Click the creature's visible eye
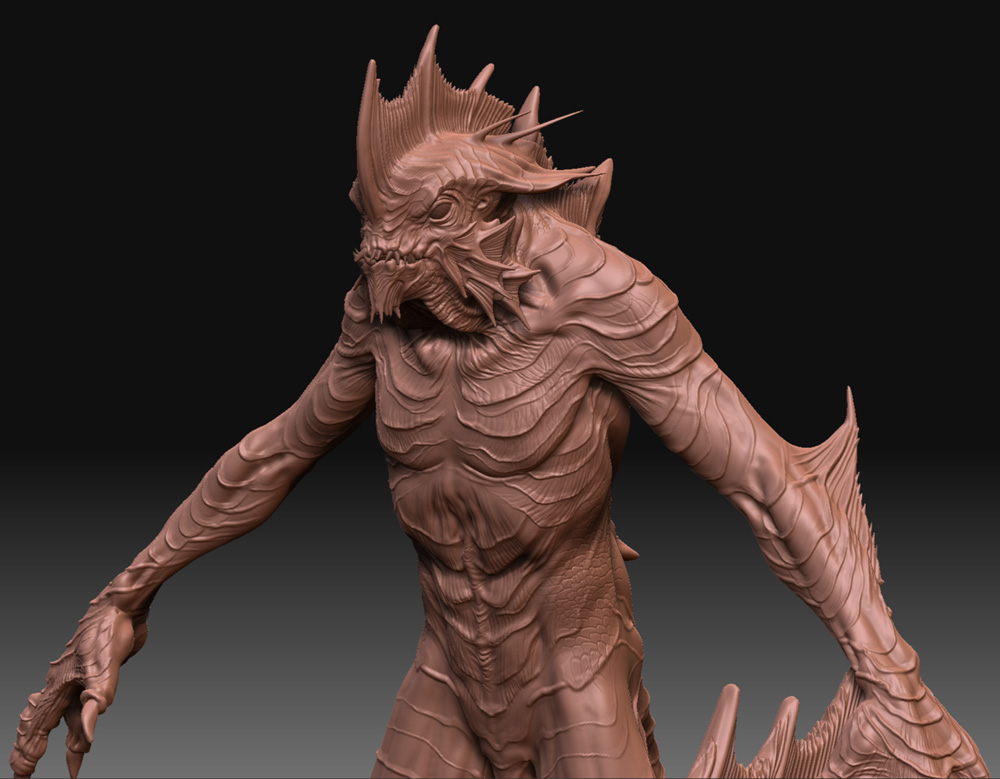The width and height of the screenshot is (1000, 779). (x=440, y=212)
